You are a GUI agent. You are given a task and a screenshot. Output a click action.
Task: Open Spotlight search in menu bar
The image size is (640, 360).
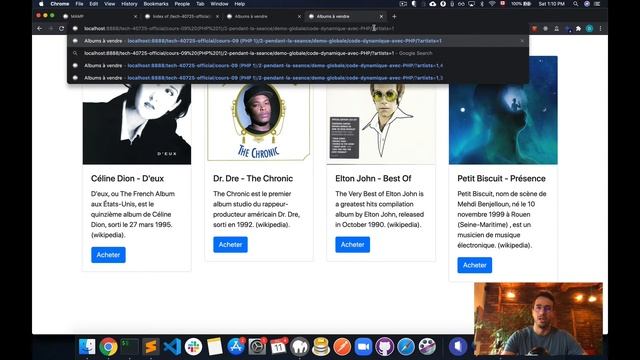point(576,4)
